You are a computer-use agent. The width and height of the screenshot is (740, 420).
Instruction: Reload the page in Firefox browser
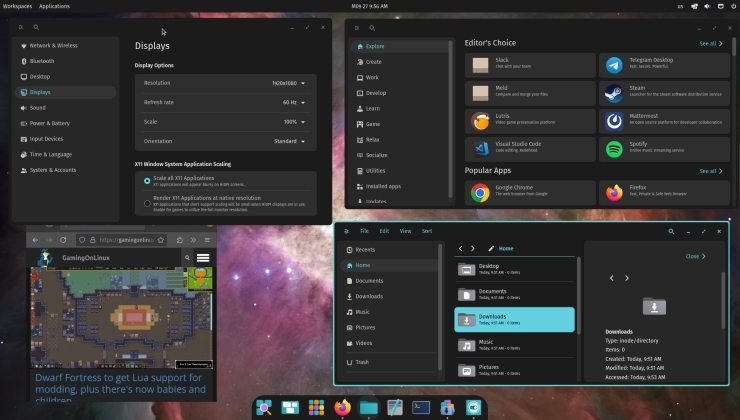[65, 240]
